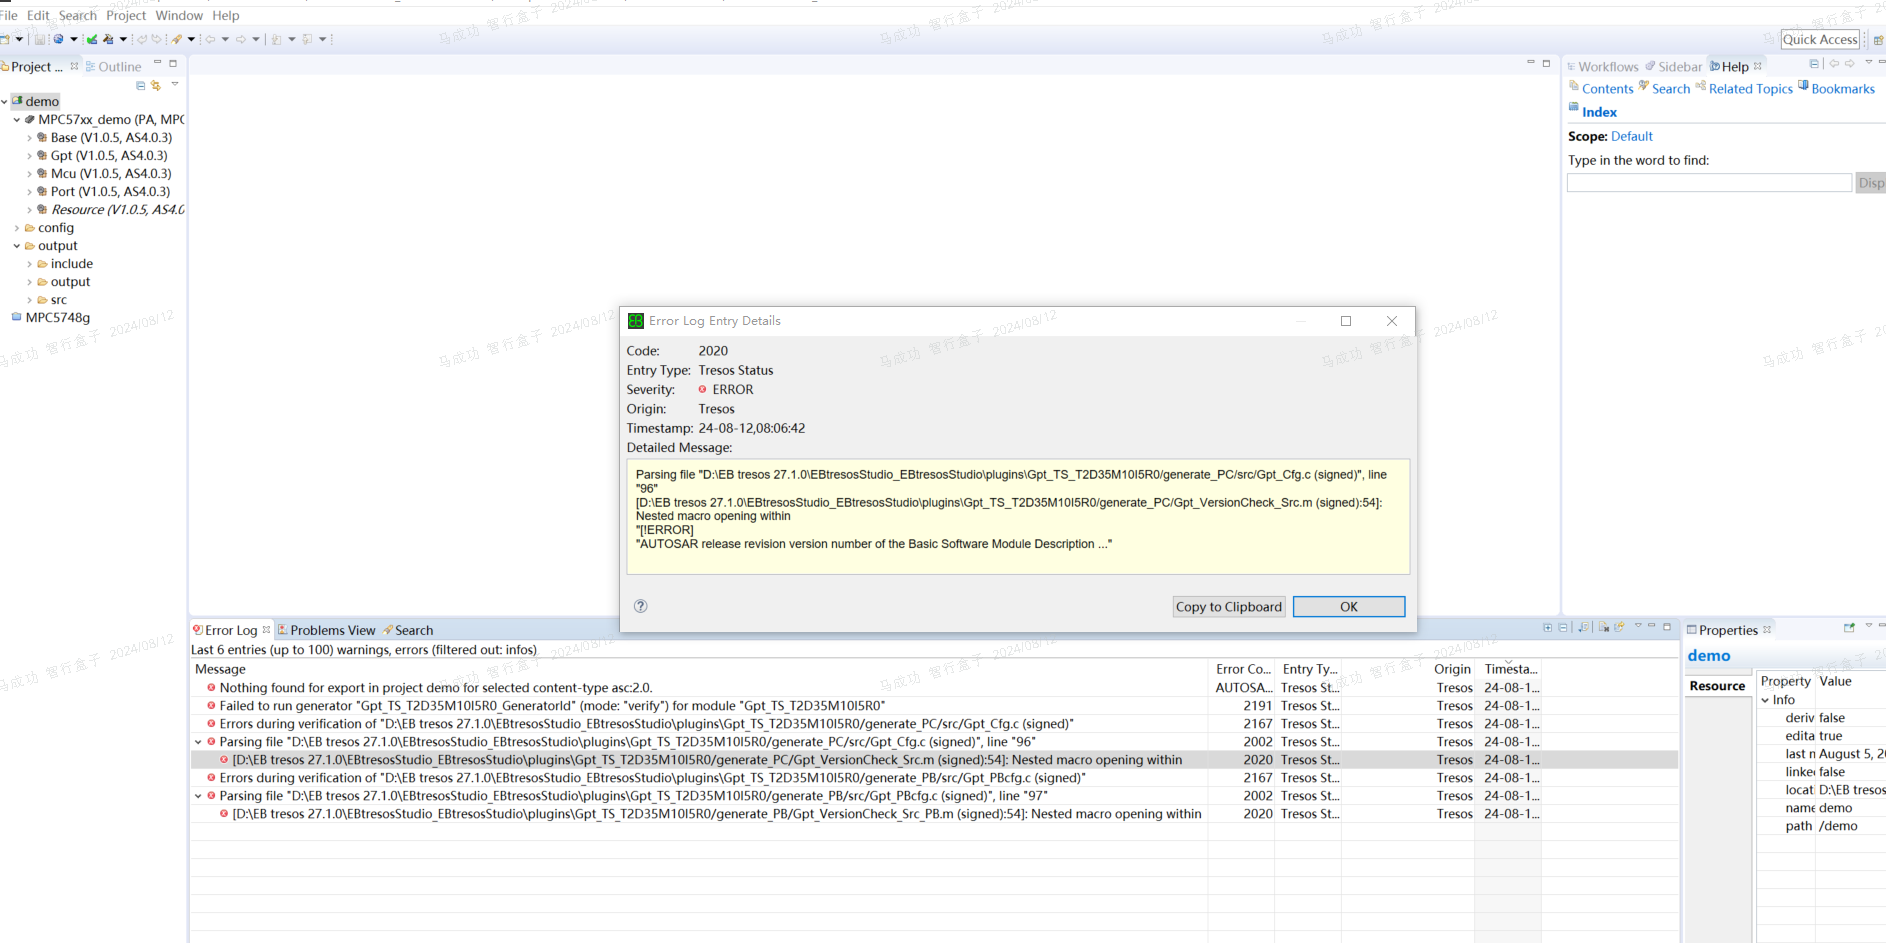The width and height of the screenshot is (1886, 943).
Task: Click the Save icon in the toolbar
Action: [38, 38]
